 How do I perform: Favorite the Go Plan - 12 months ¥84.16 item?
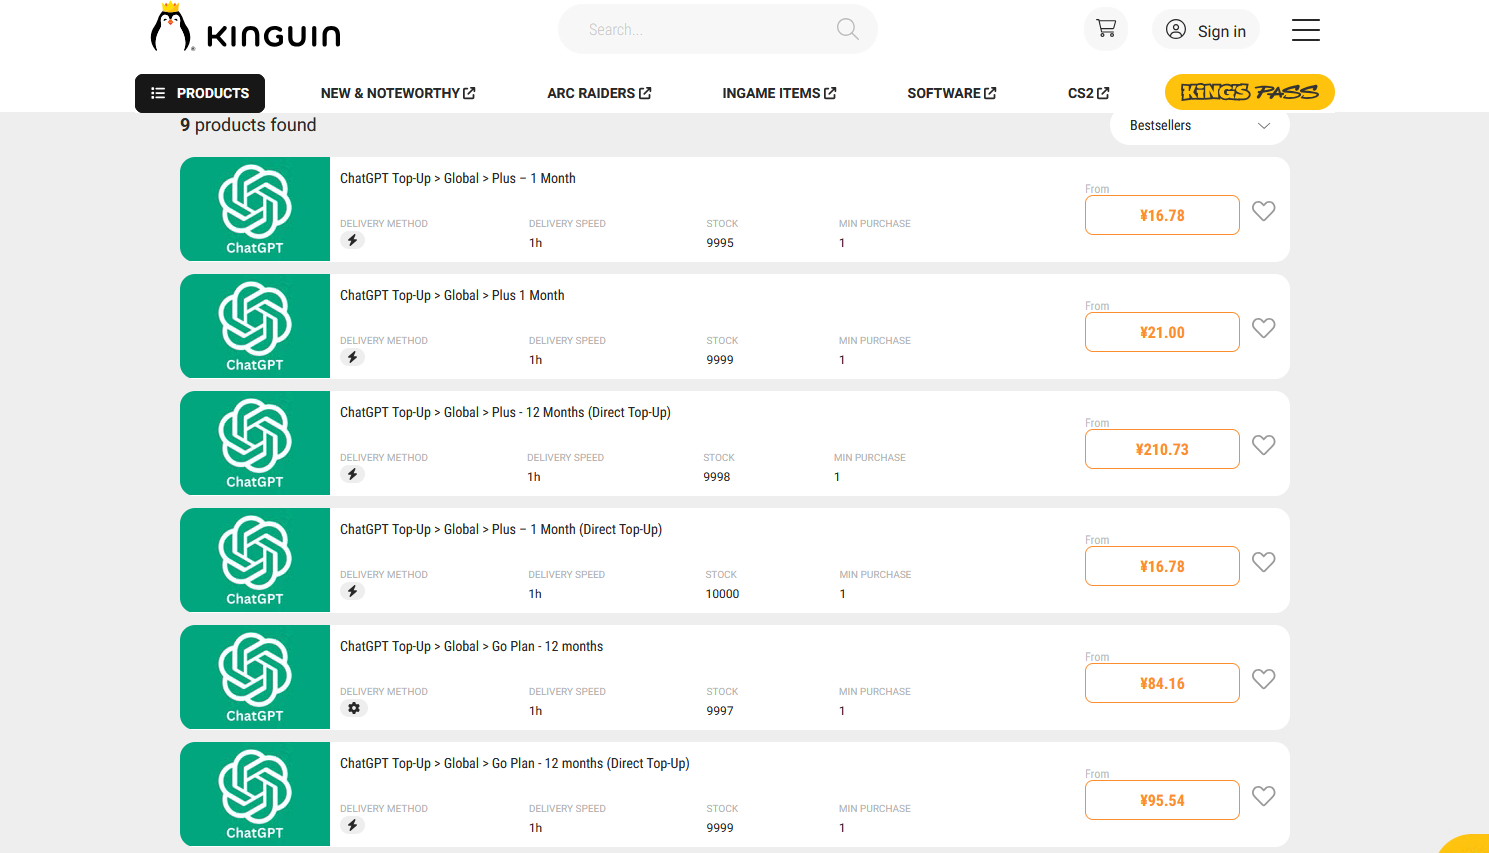coord(1263,679)
